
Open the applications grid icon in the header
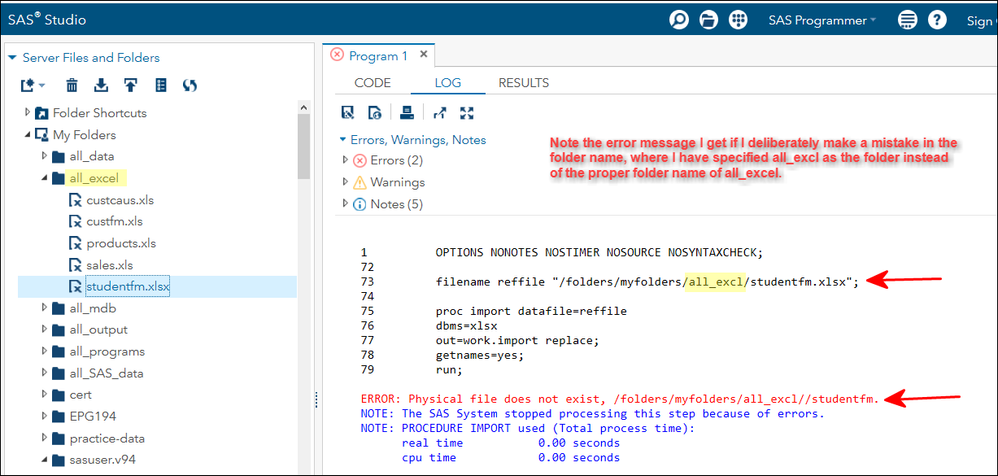point(739,20)
